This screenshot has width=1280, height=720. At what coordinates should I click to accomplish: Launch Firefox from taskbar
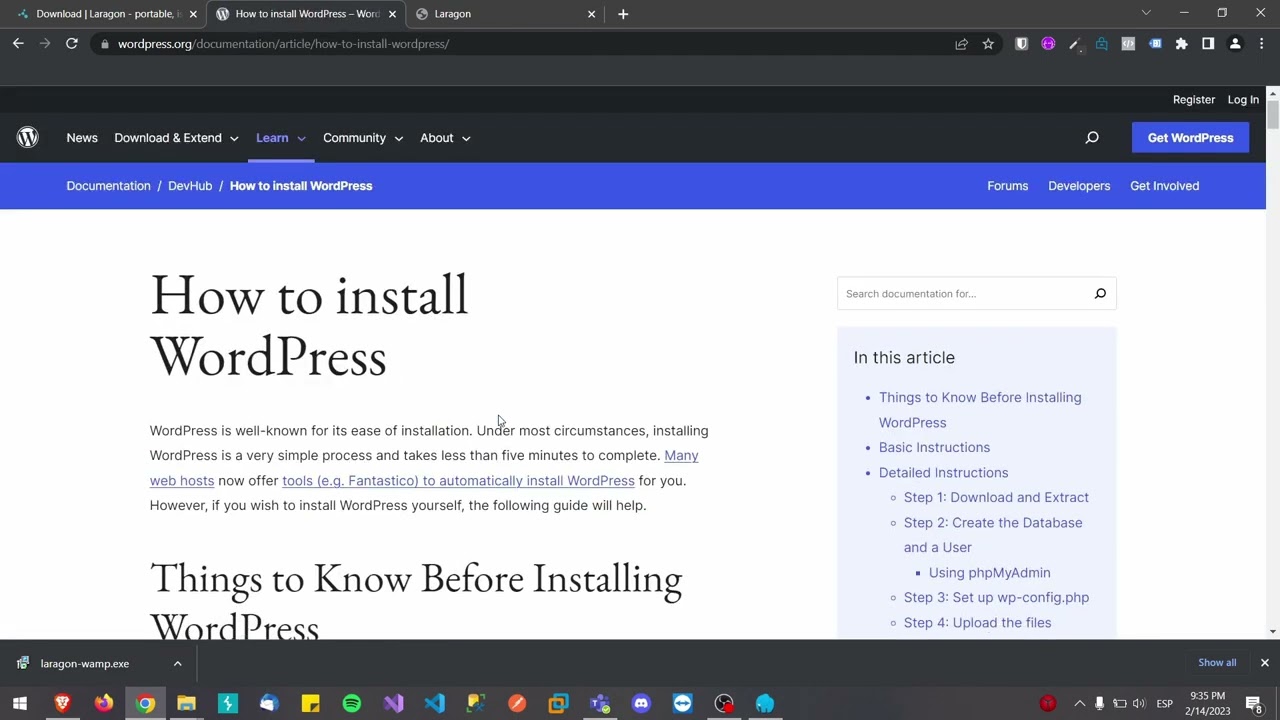[x=104, y=704]
